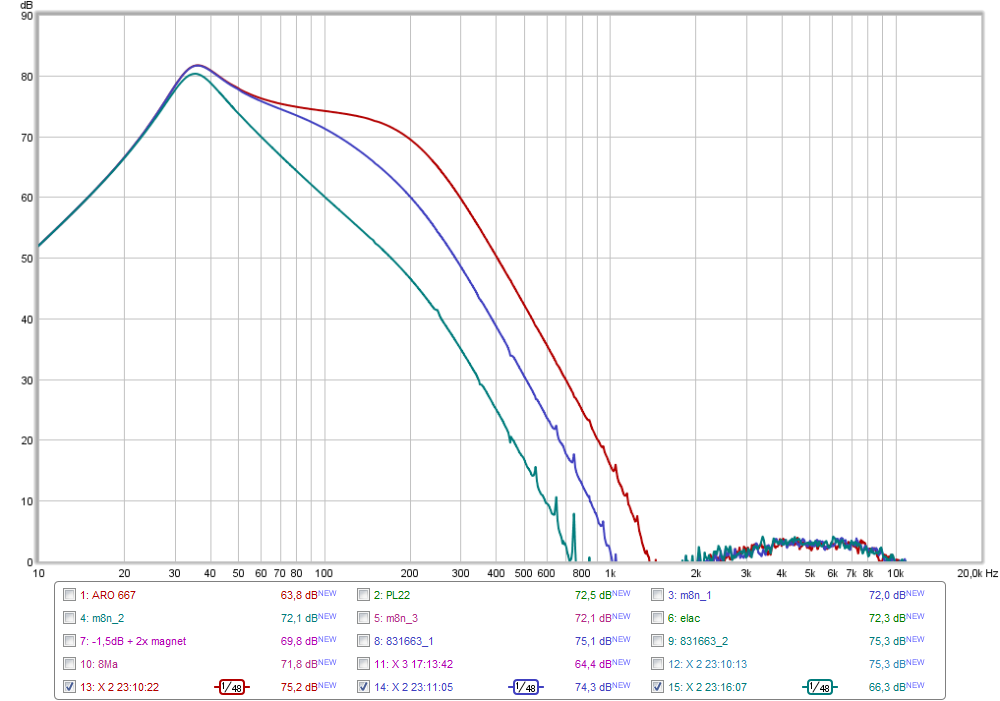Click the '3: m8n_1' legend label
The image size is (1000, 701).
(x=689, y=595)
